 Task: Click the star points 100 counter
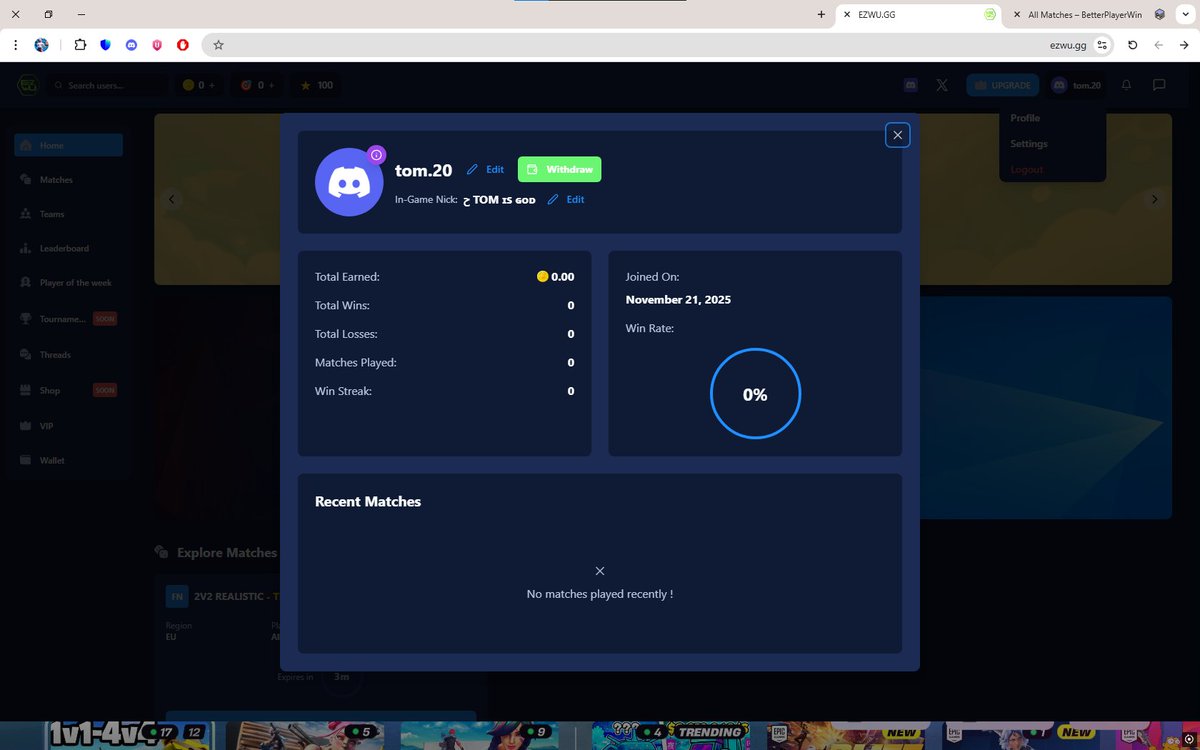(316, 86)
